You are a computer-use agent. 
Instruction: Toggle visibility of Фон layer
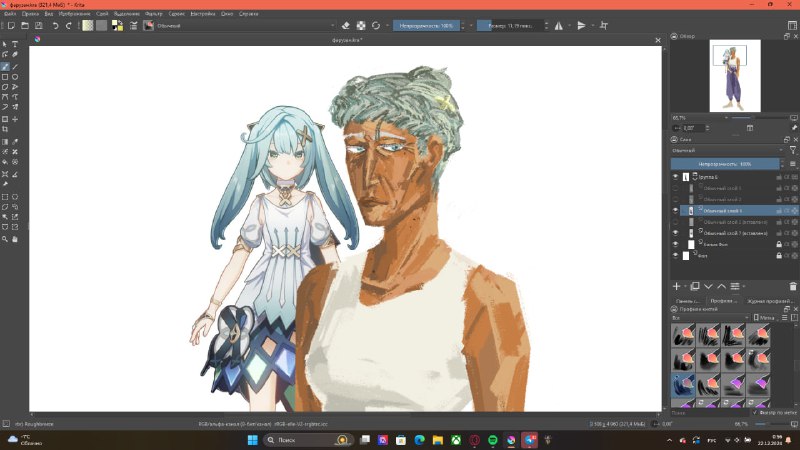click(676, 256)
